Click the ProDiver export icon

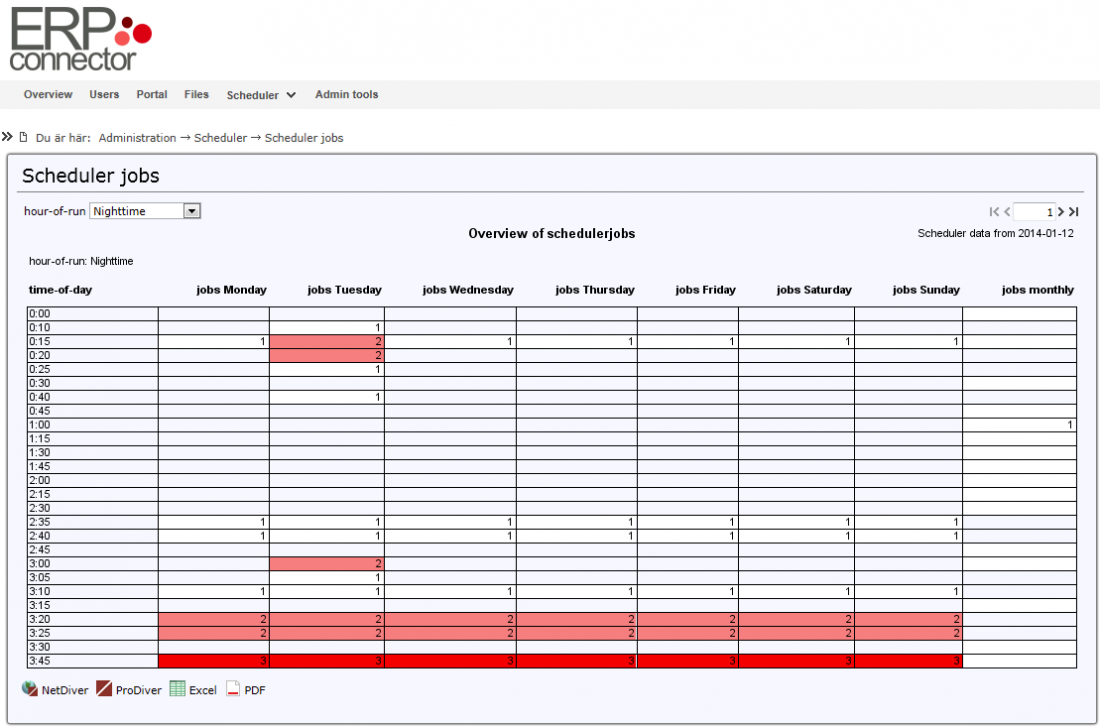[104, 689]
